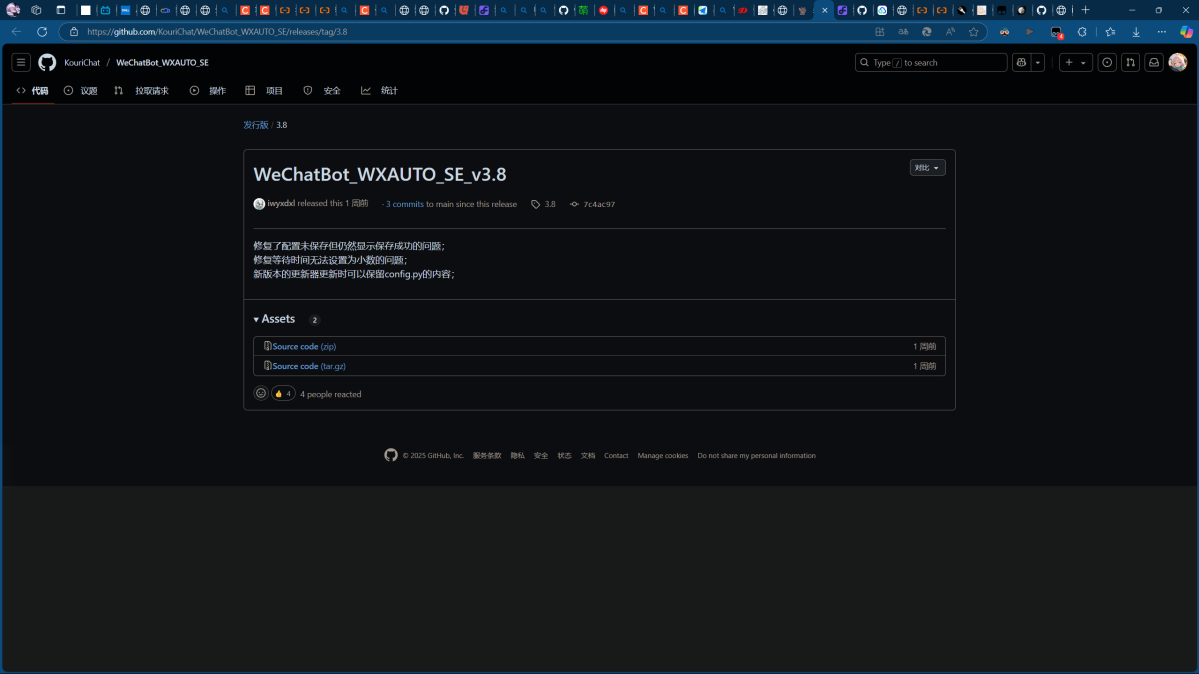Open the notifications inbox icon
Image resolution: width=1199 pixels, height=674 pixels.
tap(1153, 62)
